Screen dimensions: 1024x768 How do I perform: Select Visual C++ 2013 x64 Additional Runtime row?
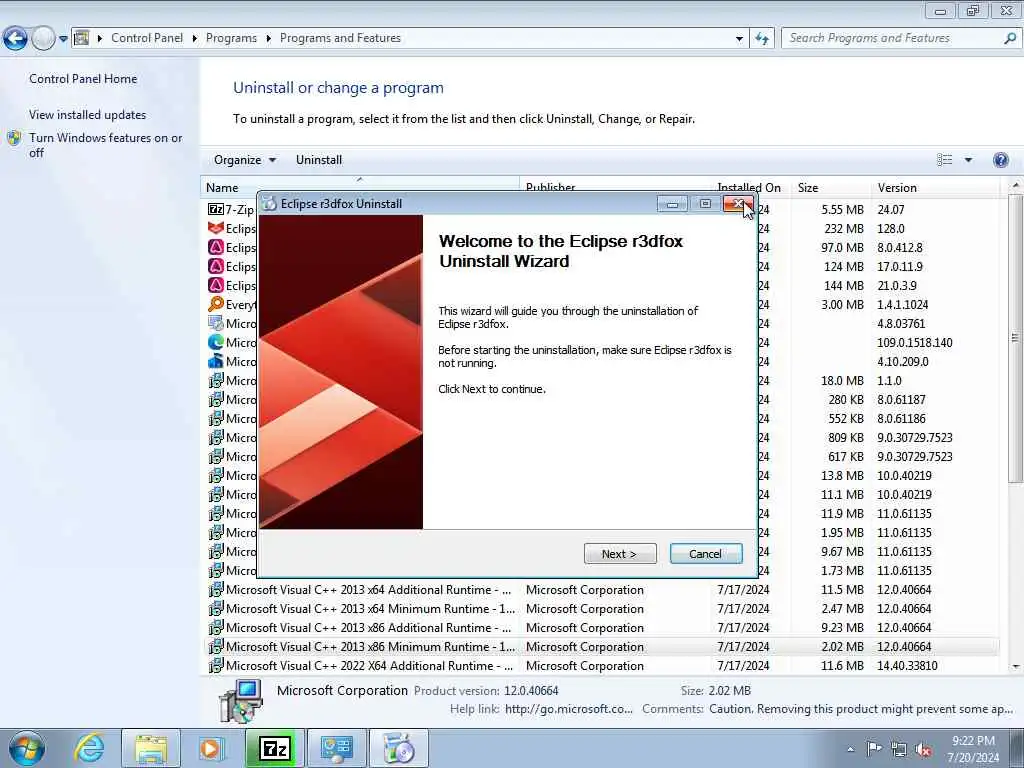[x=600, y=590]
